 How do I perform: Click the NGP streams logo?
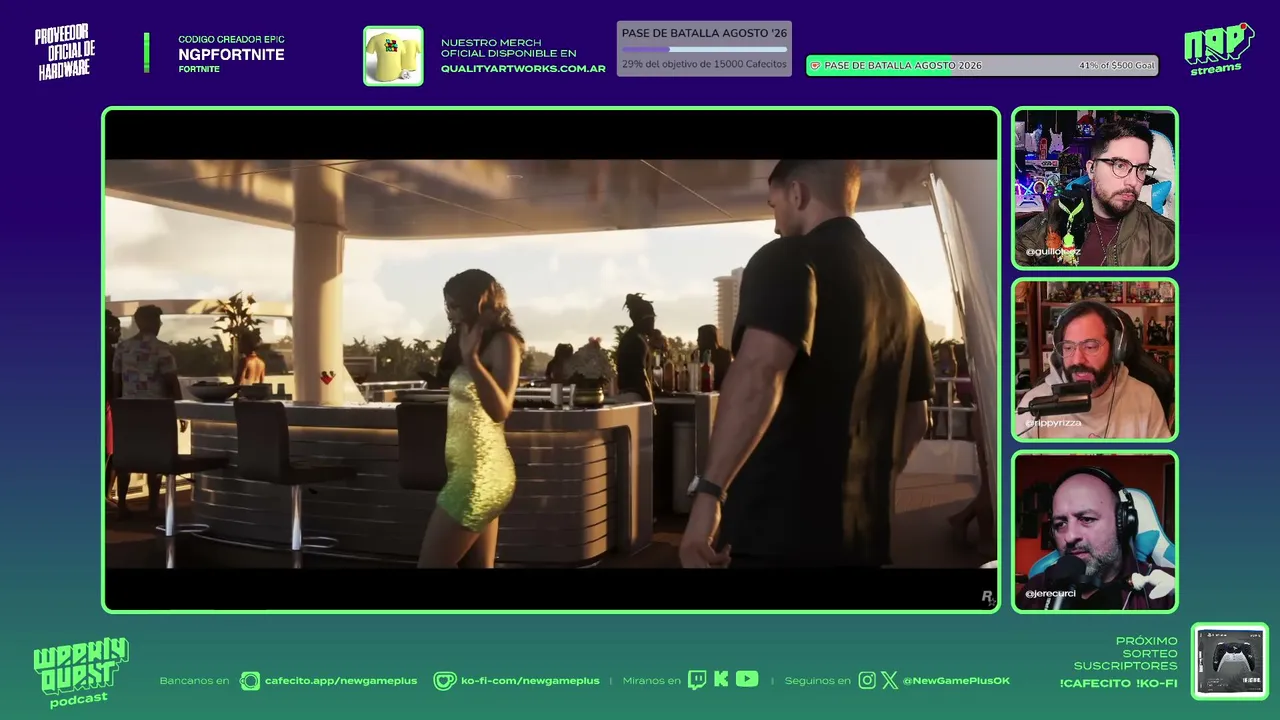[x=1217, y=48]
